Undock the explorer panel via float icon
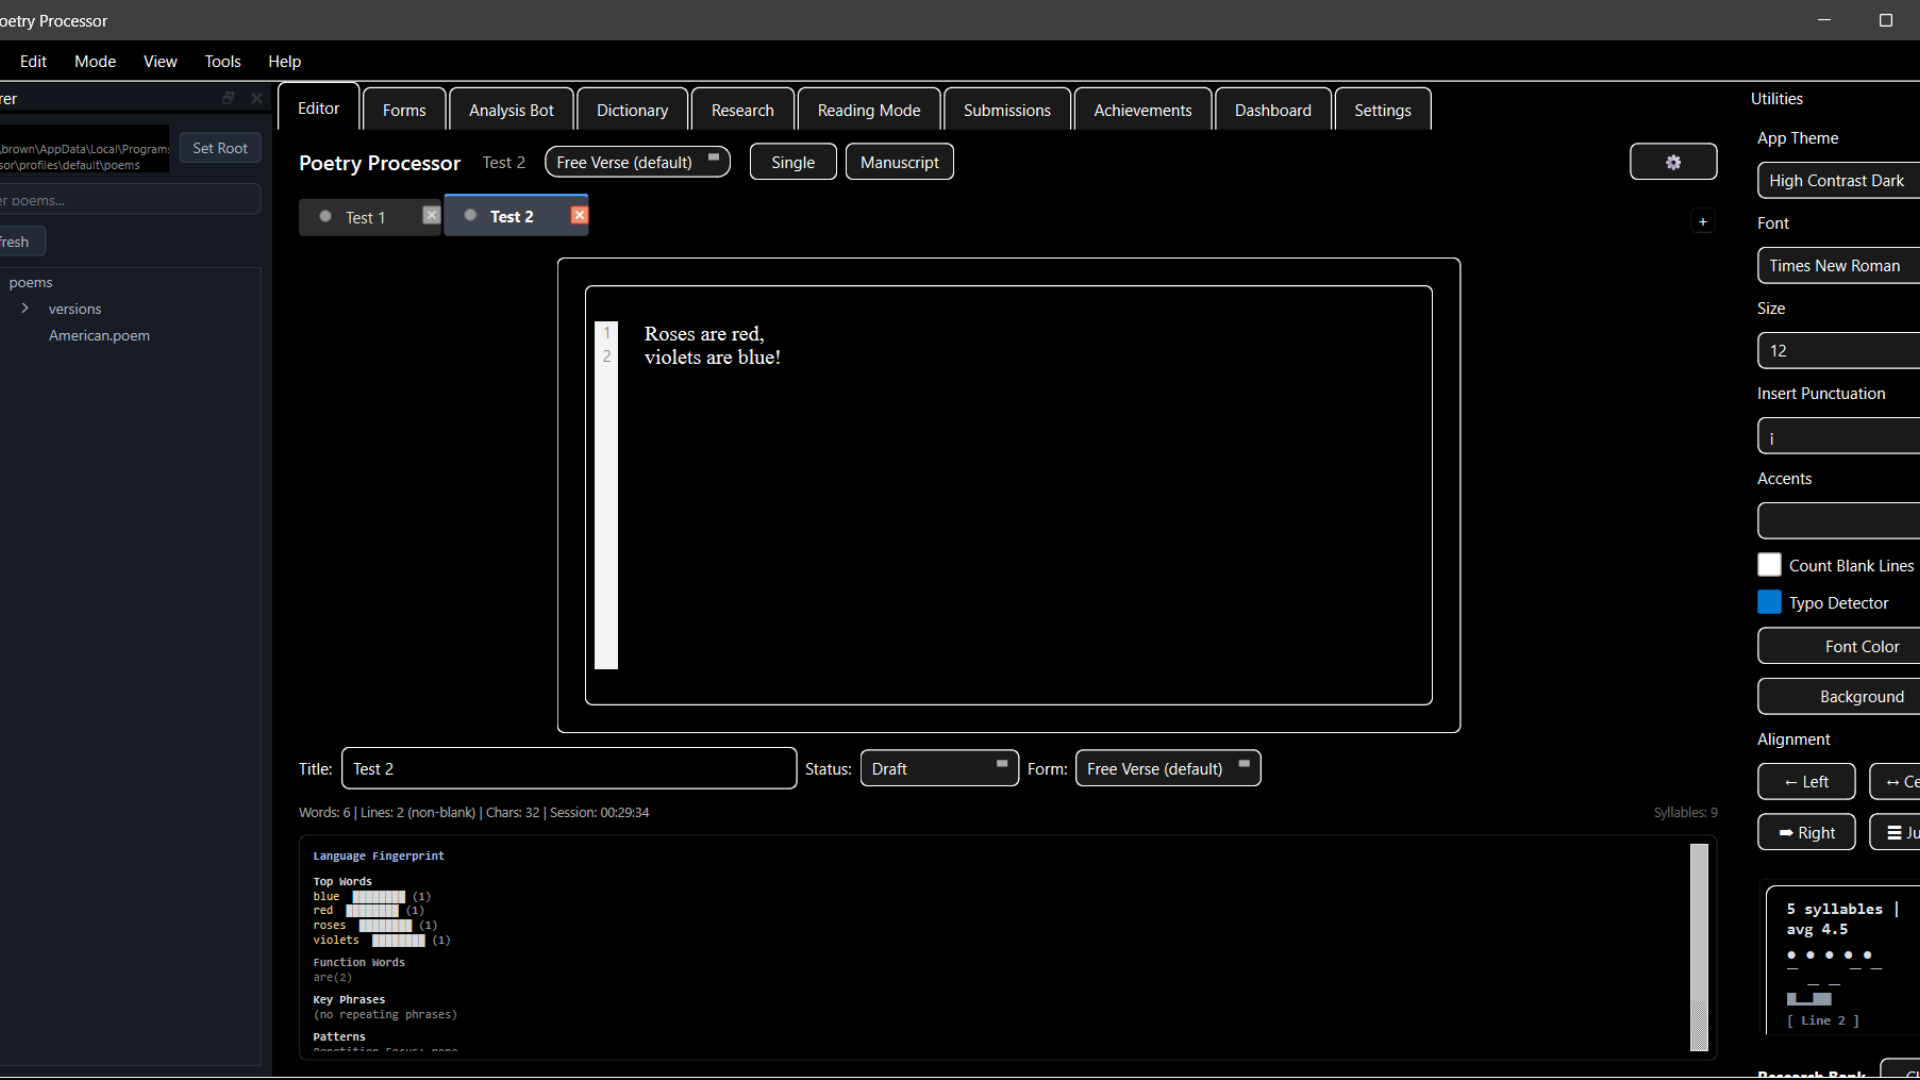 point(228,97)
